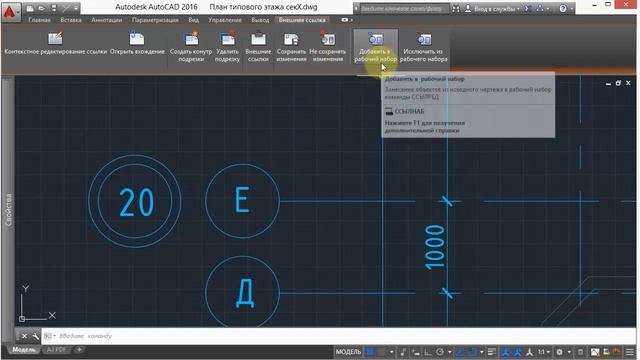Toggle ribbon minimize button after tabs
The height and width of the screenshot is (360, 640).
click(346, 20)
